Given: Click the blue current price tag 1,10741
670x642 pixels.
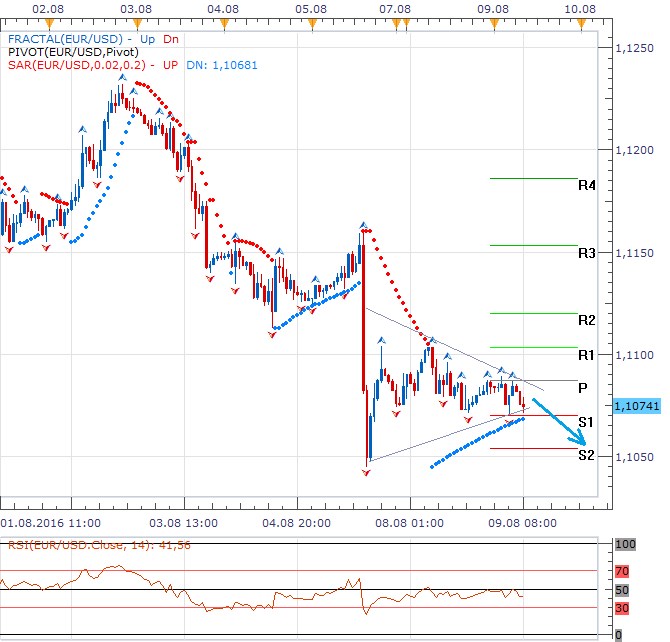Looking at the screenshot, I should pyautogui.click(x=636, y=406).
